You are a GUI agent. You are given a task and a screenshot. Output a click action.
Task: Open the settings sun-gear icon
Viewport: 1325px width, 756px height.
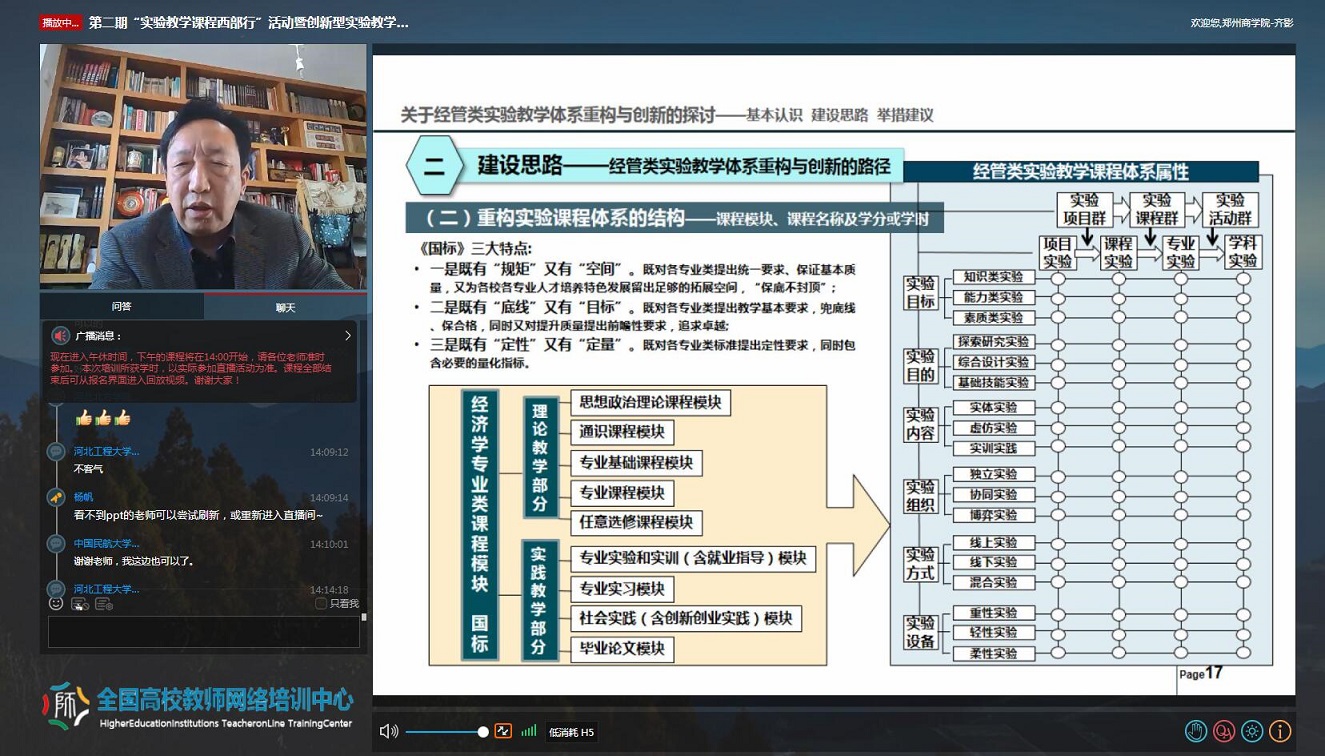[1252, 731]
